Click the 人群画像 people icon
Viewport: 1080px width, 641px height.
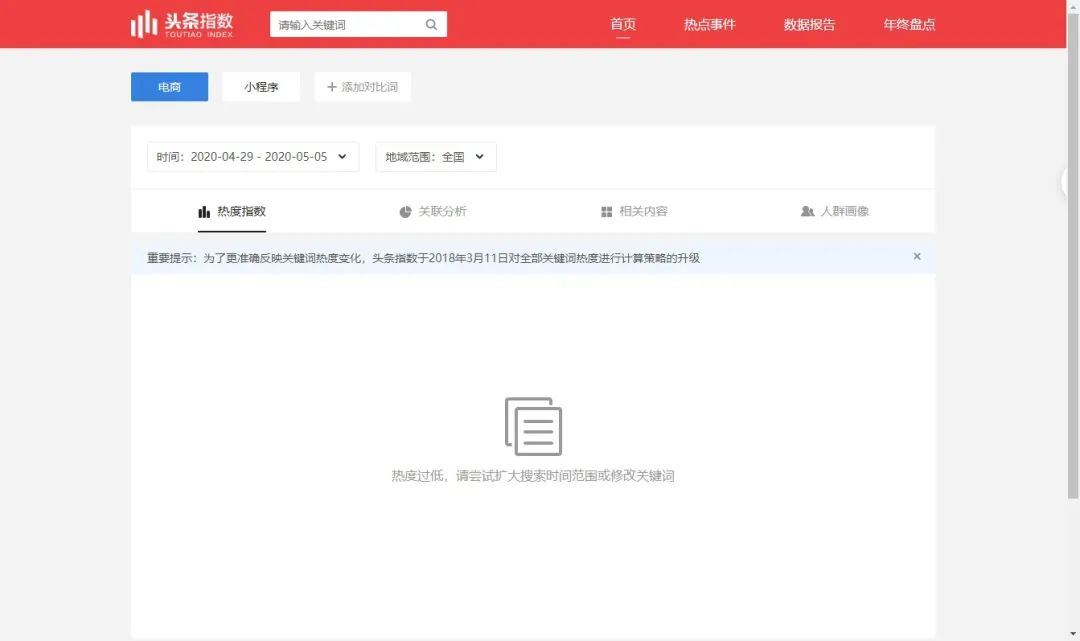point(807,211)
